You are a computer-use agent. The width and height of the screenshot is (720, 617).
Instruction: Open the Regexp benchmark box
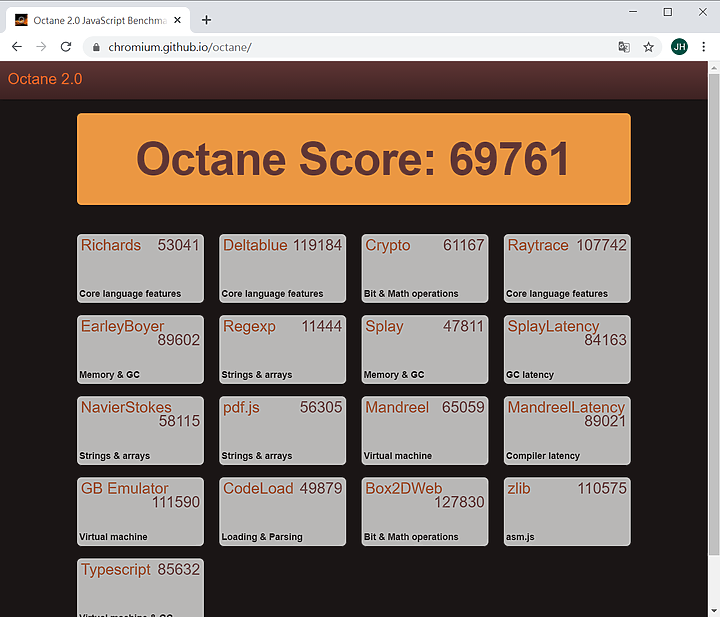(282, 349)
